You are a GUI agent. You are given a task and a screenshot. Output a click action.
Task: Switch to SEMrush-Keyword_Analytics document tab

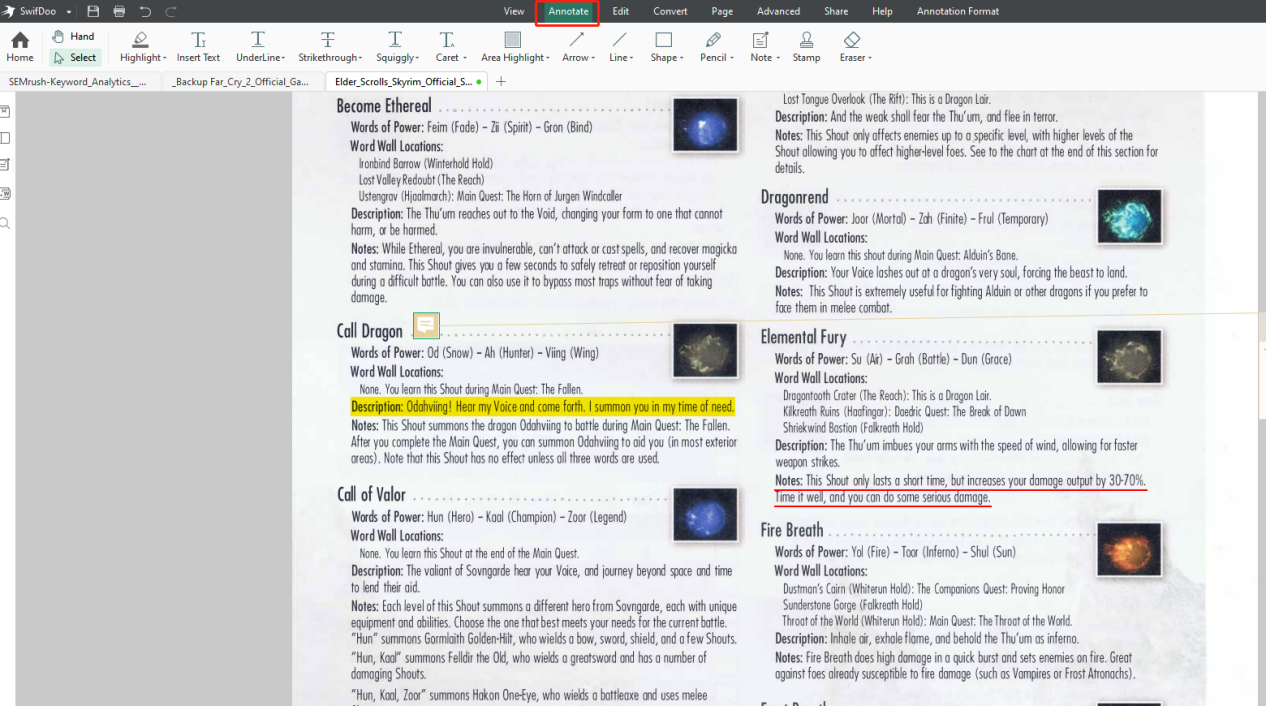coord(78,82)
